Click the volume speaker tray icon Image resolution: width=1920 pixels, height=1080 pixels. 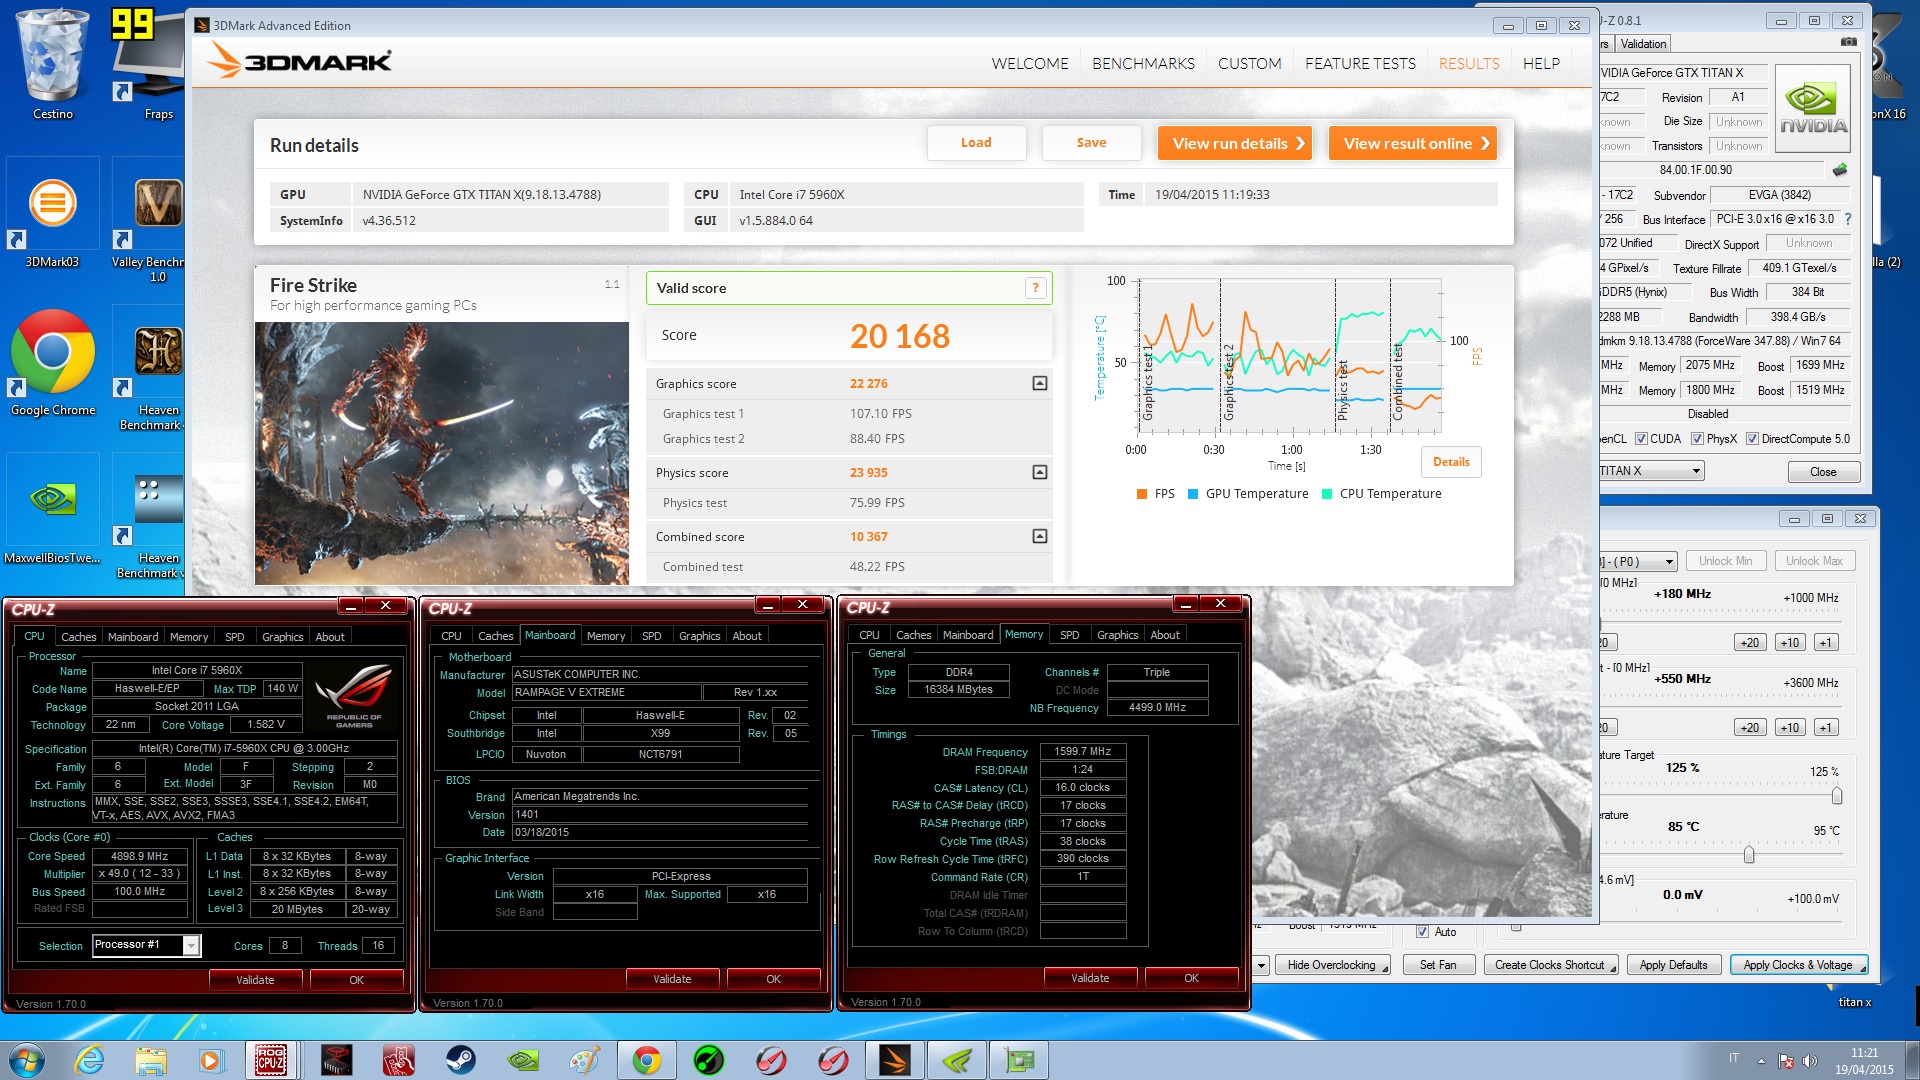1809,1061
